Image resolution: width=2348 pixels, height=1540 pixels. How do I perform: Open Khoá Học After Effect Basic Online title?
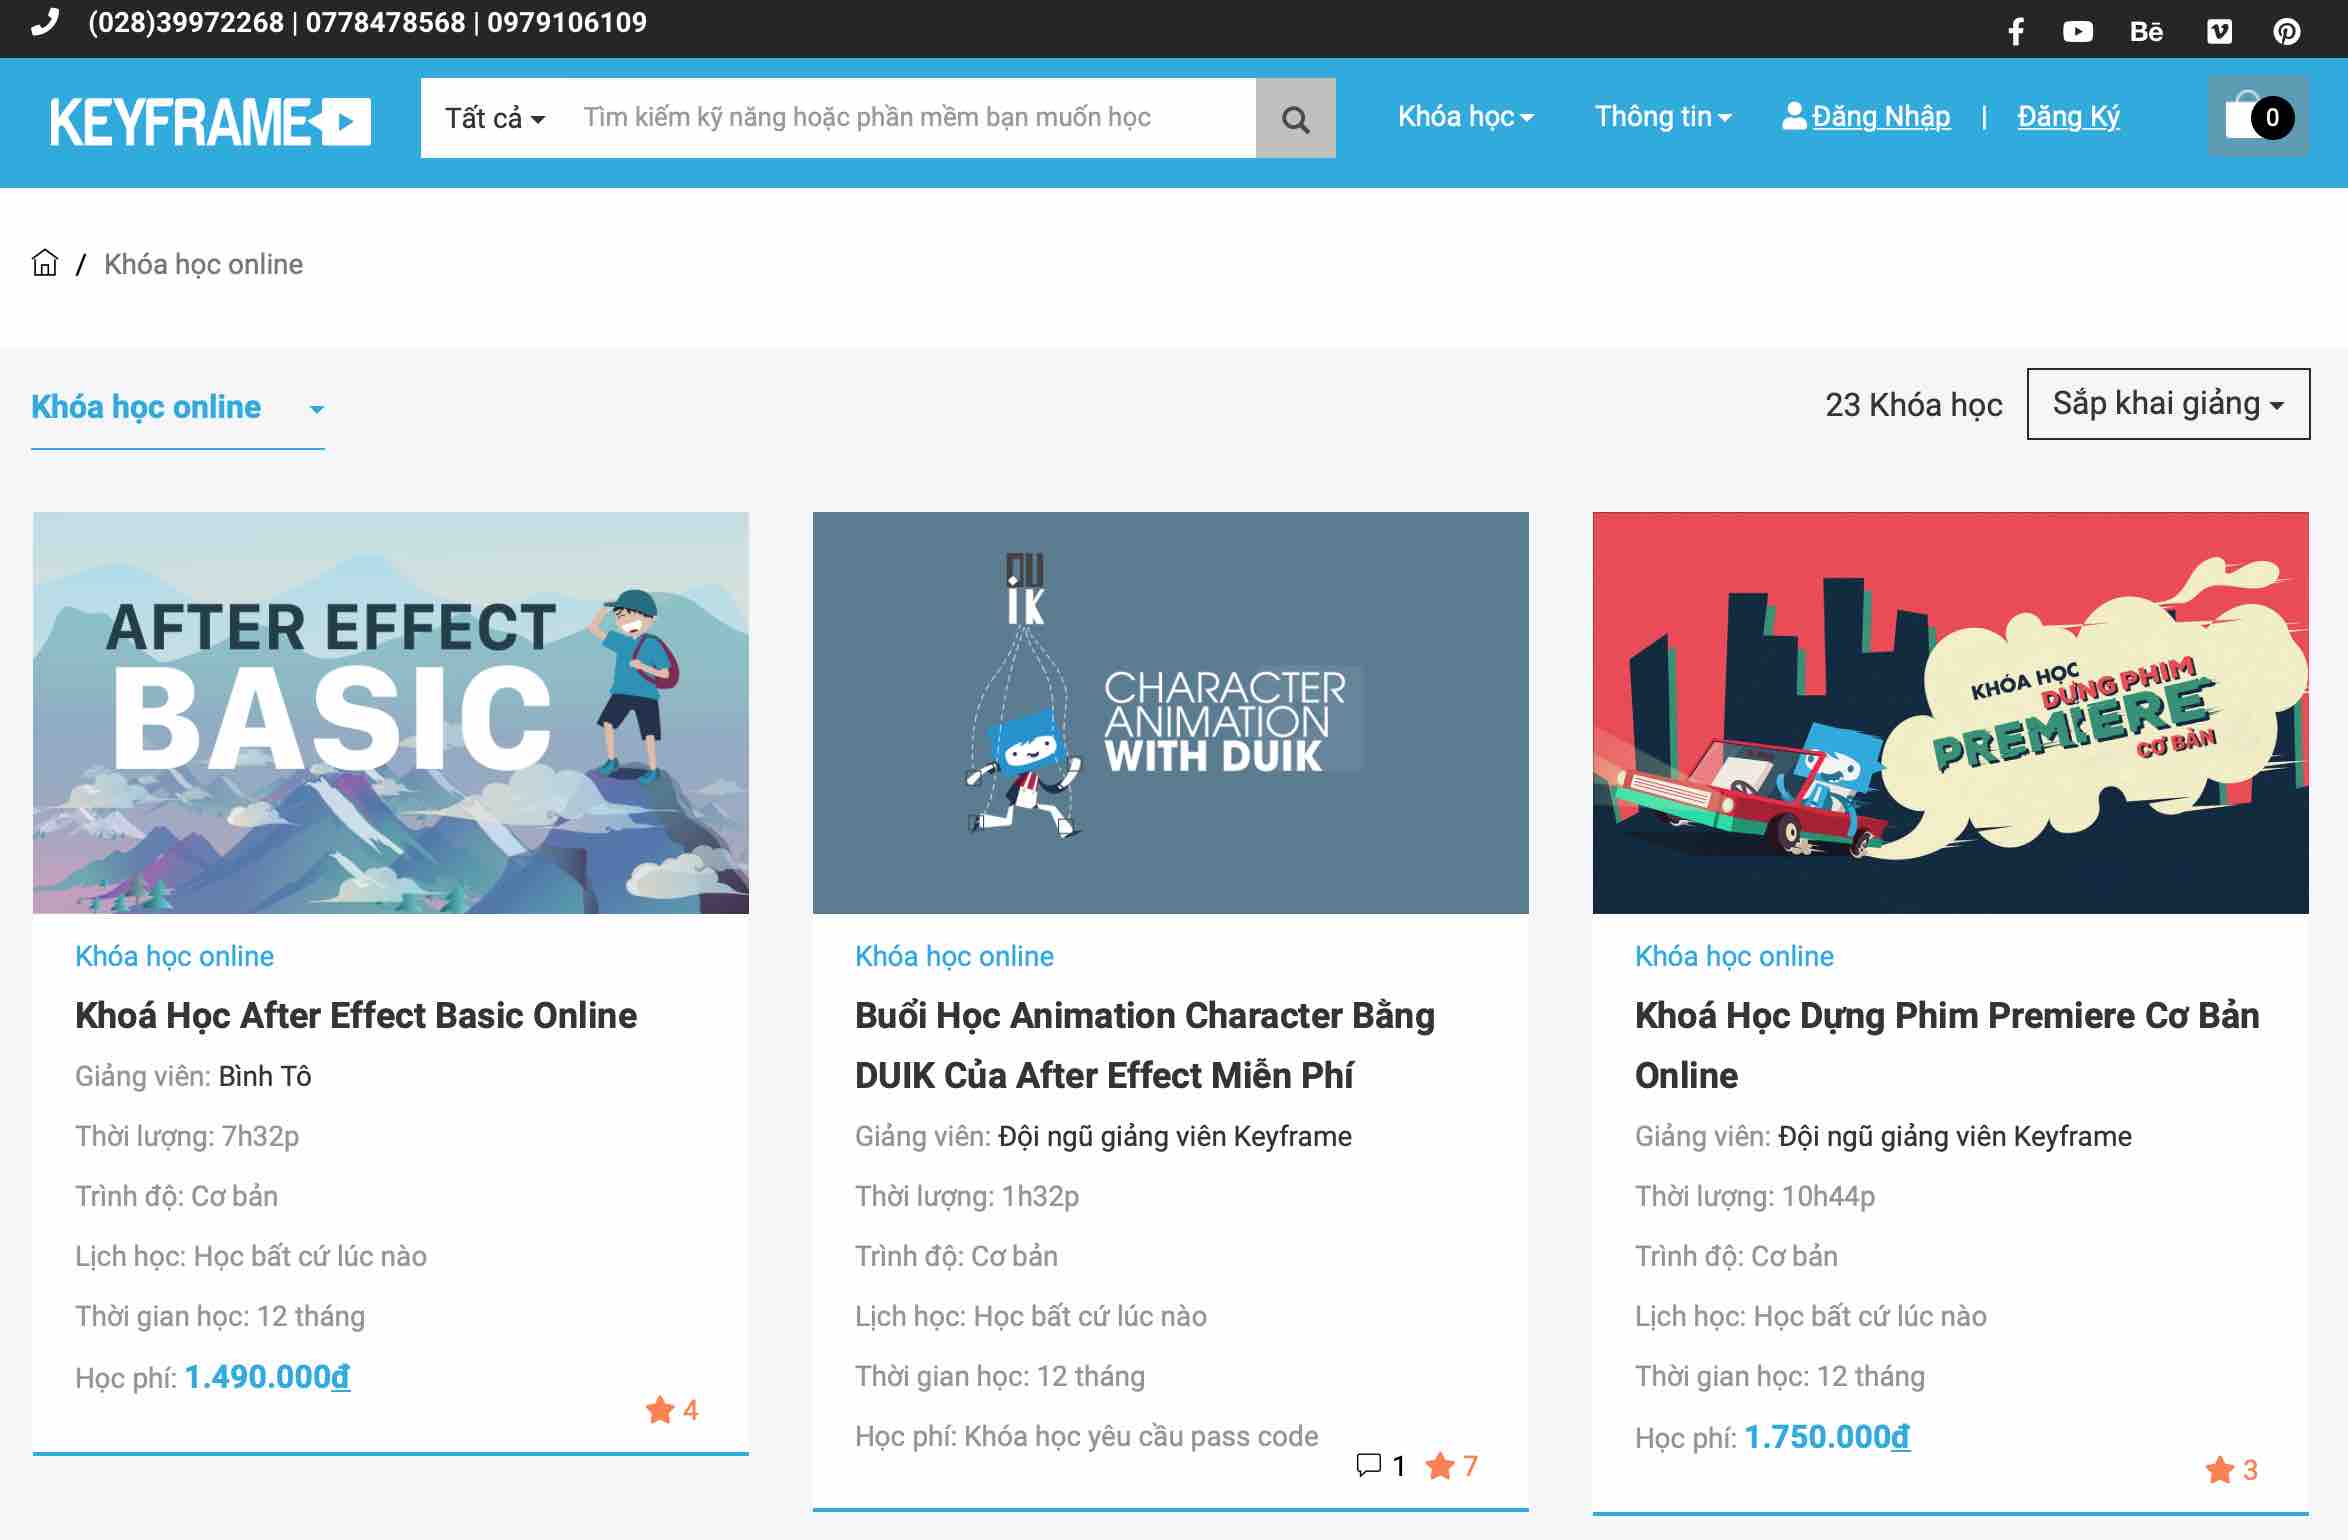(356, 1016)
